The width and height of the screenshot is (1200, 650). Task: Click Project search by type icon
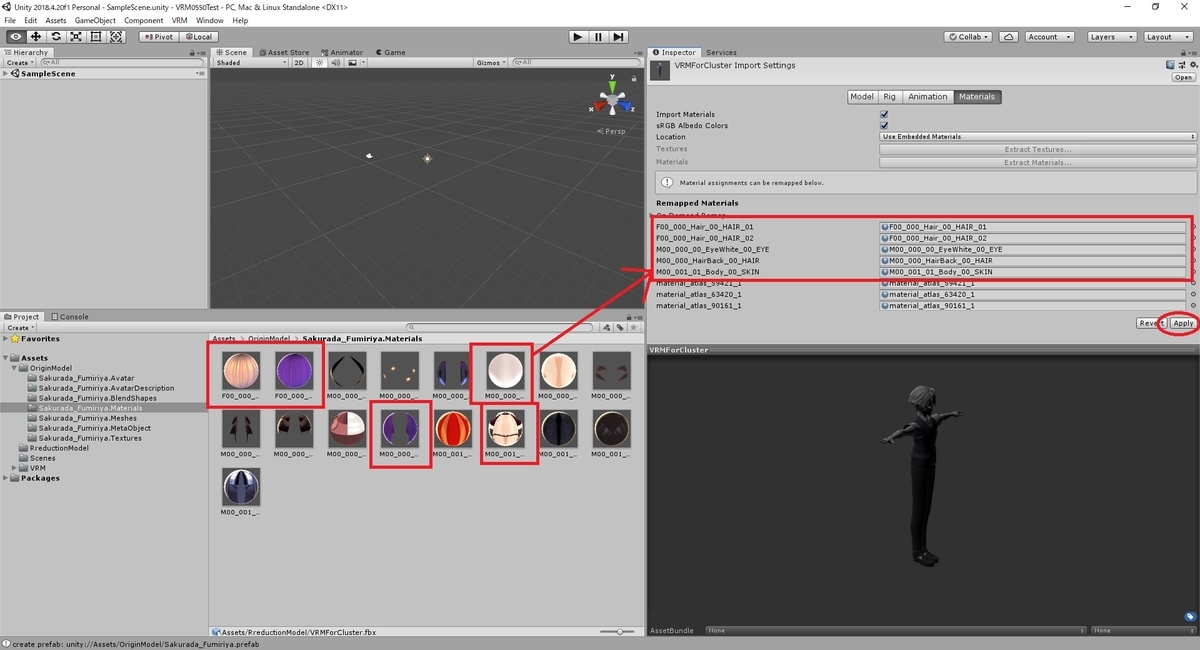coord(608,327)
